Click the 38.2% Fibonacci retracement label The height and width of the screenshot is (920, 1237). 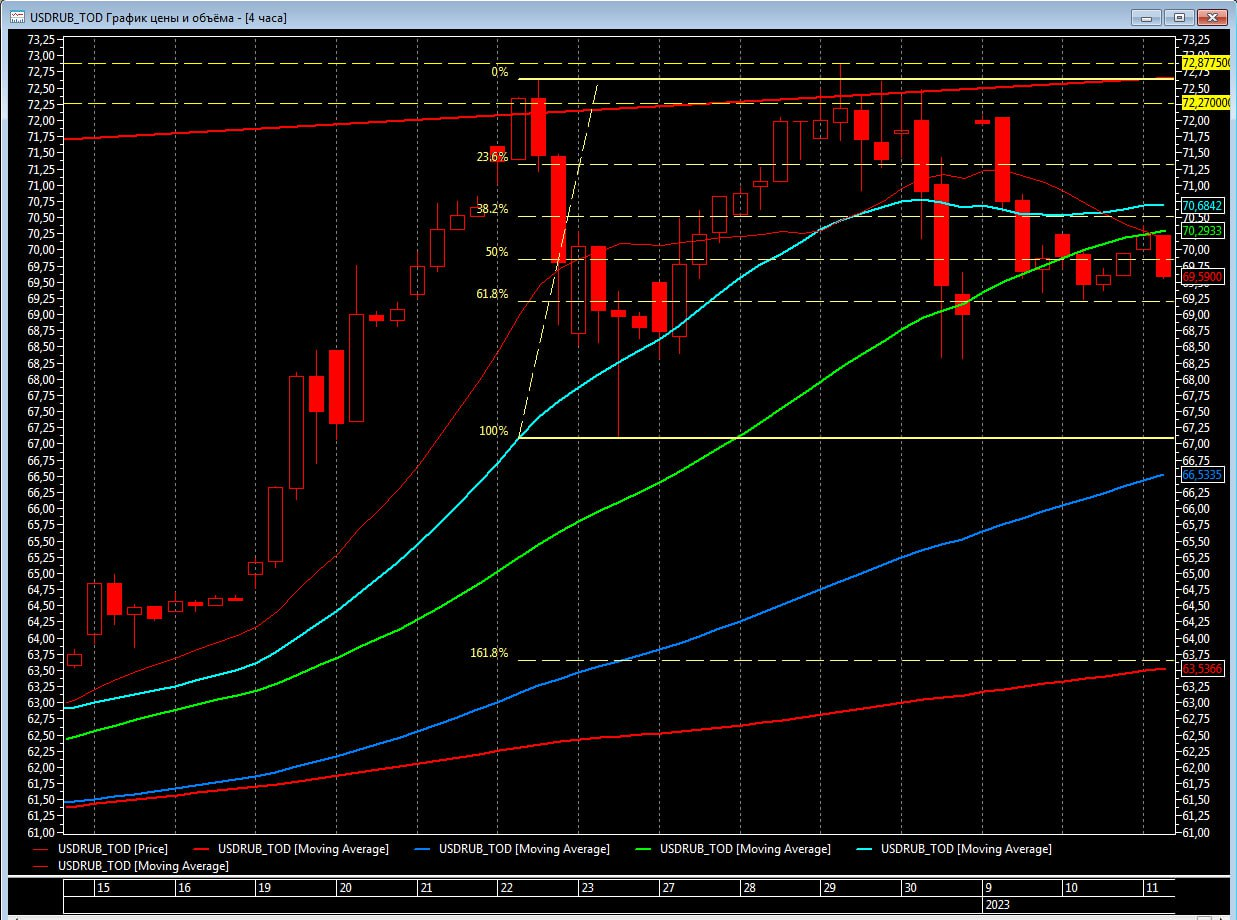492,209
